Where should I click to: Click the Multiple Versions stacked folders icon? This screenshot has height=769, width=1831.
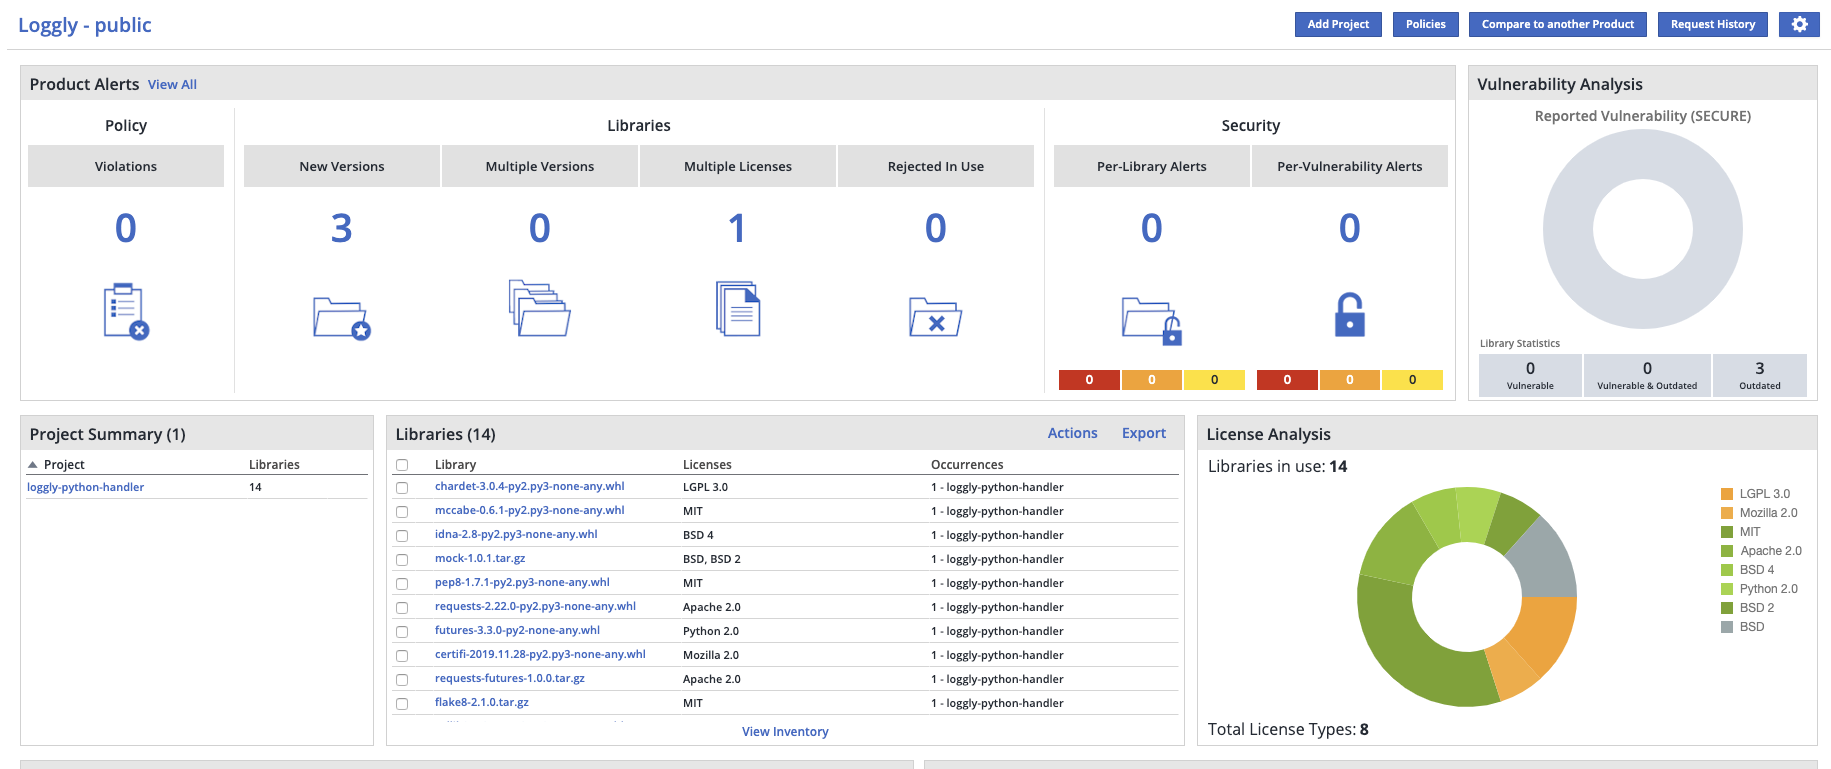(x=540, y=308)
